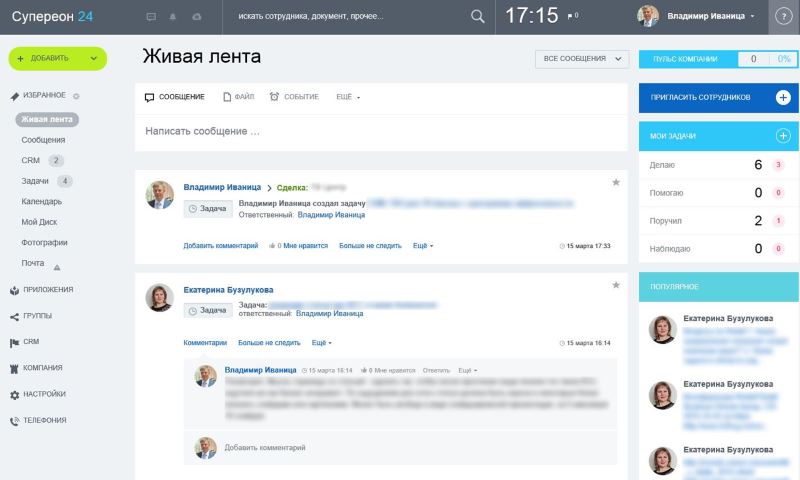Click the search magnifier icon
This screenshot has width=800, height=480.
click(478, 16)
